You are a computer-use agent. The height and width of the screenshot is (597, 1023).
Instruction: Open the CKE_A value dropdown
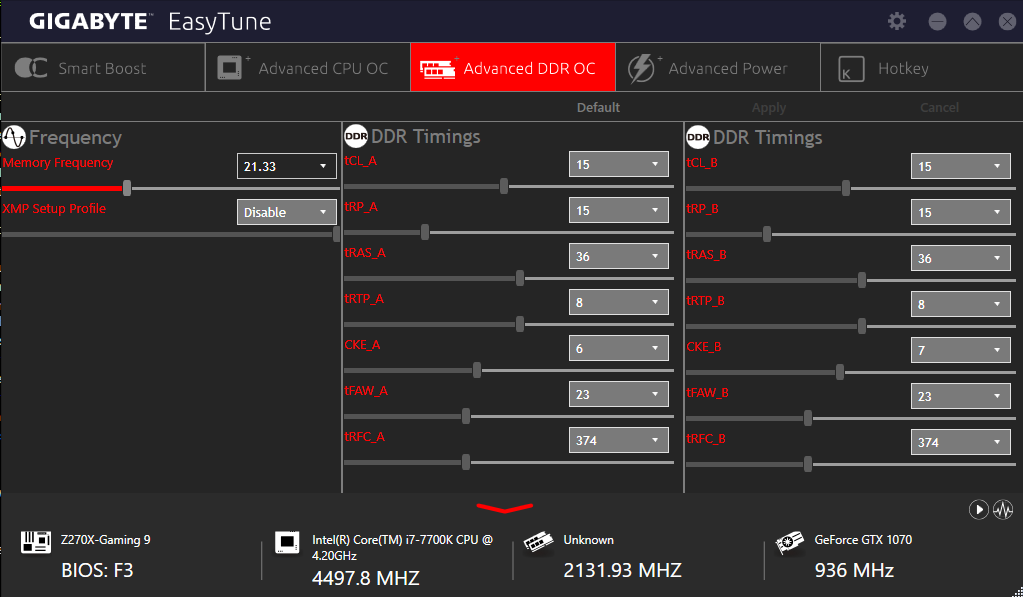click(x=618, y=348)
